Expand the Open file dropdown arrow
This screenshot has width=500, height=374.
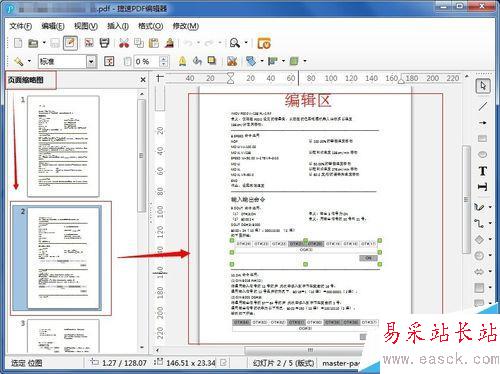point(44,43)
